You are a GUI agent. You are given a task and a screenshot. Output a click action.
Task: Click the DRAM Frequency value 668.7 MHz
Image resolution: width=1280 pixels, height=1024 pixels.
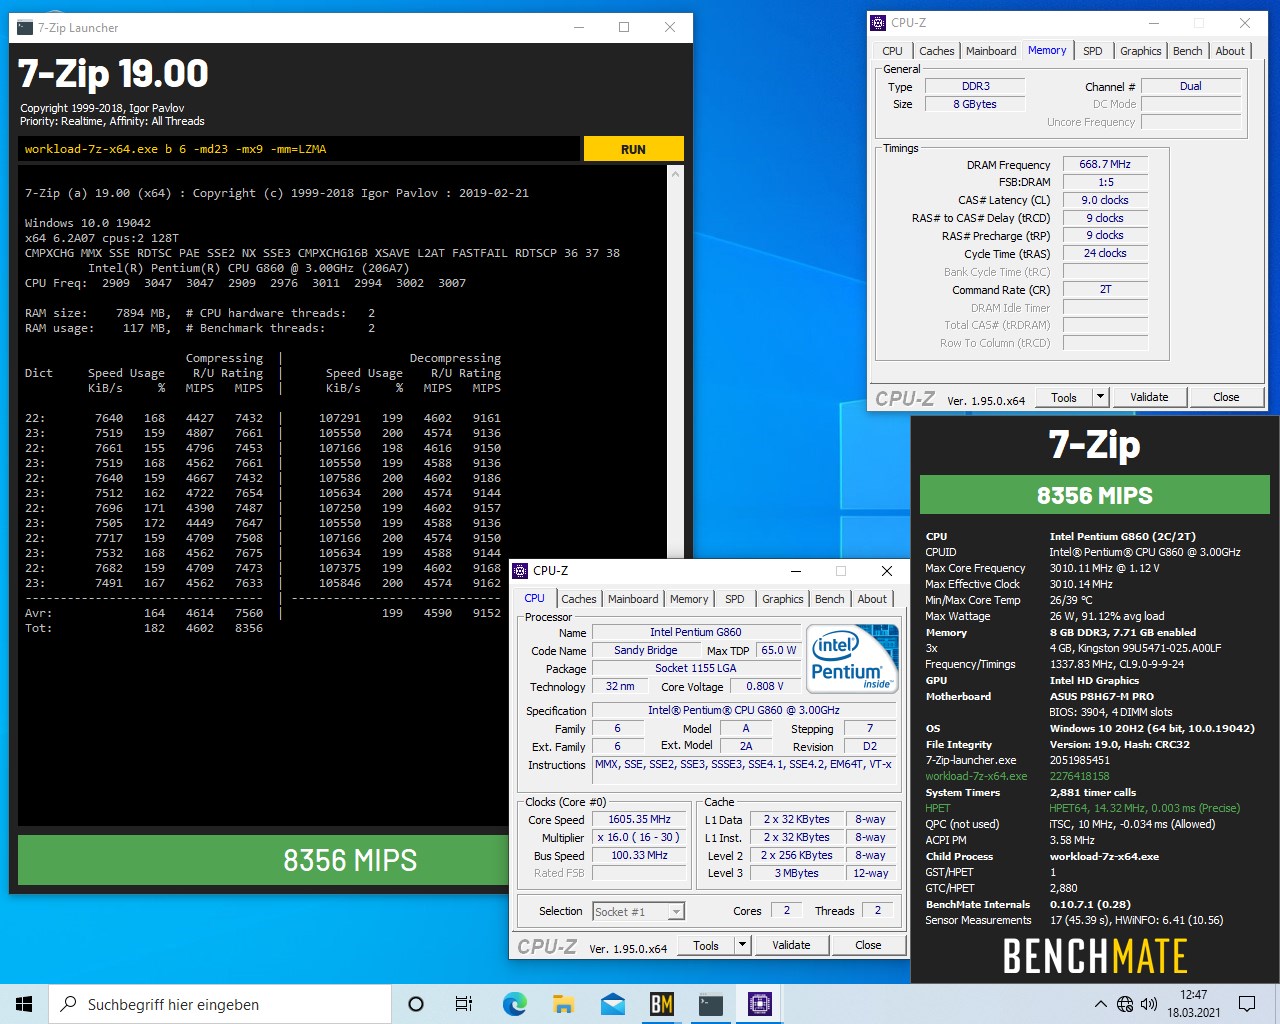coord(1105,164)
